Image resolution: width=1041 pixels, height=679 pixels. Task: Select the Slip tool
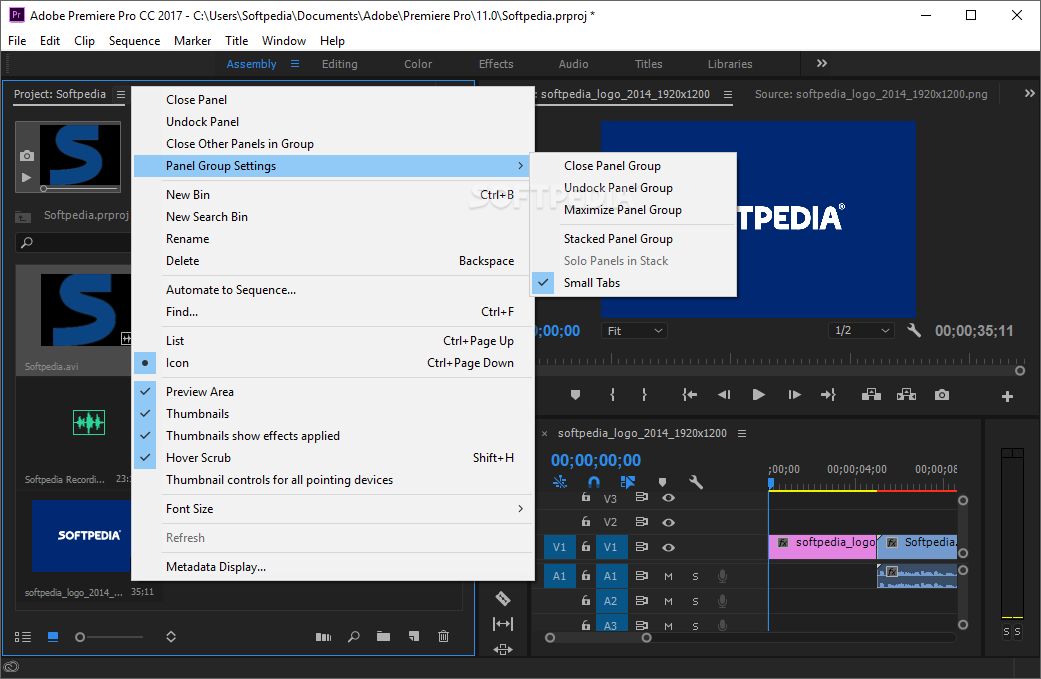[503, 624]
